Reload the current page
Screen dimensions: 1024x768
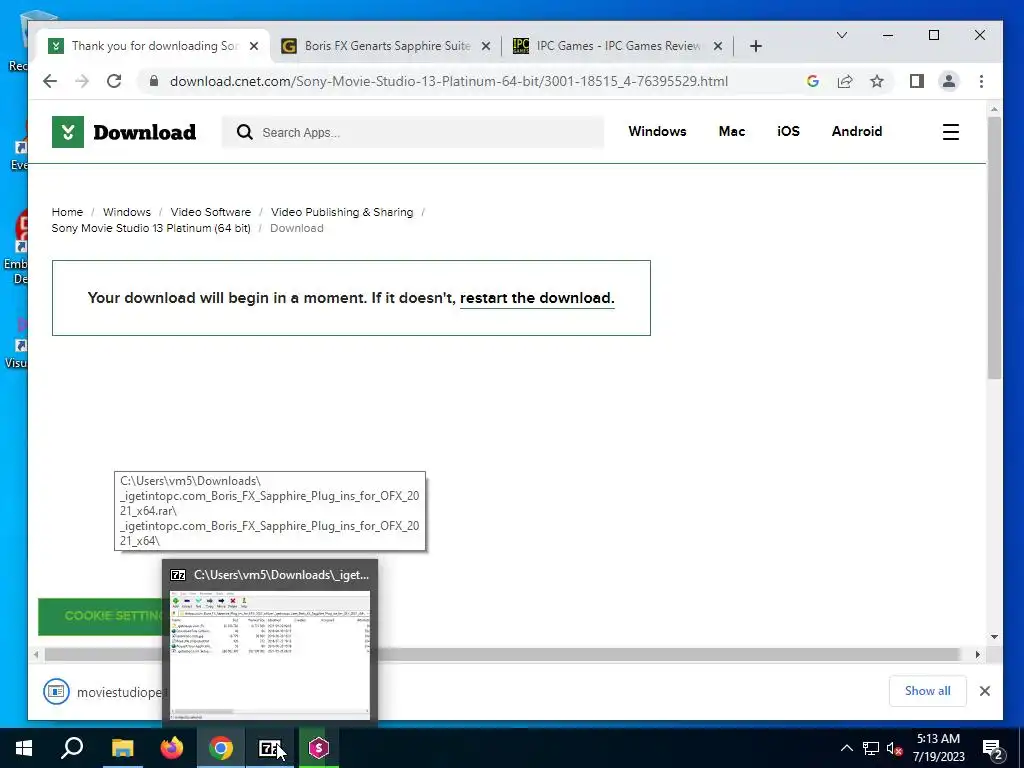tap(114, 81)
